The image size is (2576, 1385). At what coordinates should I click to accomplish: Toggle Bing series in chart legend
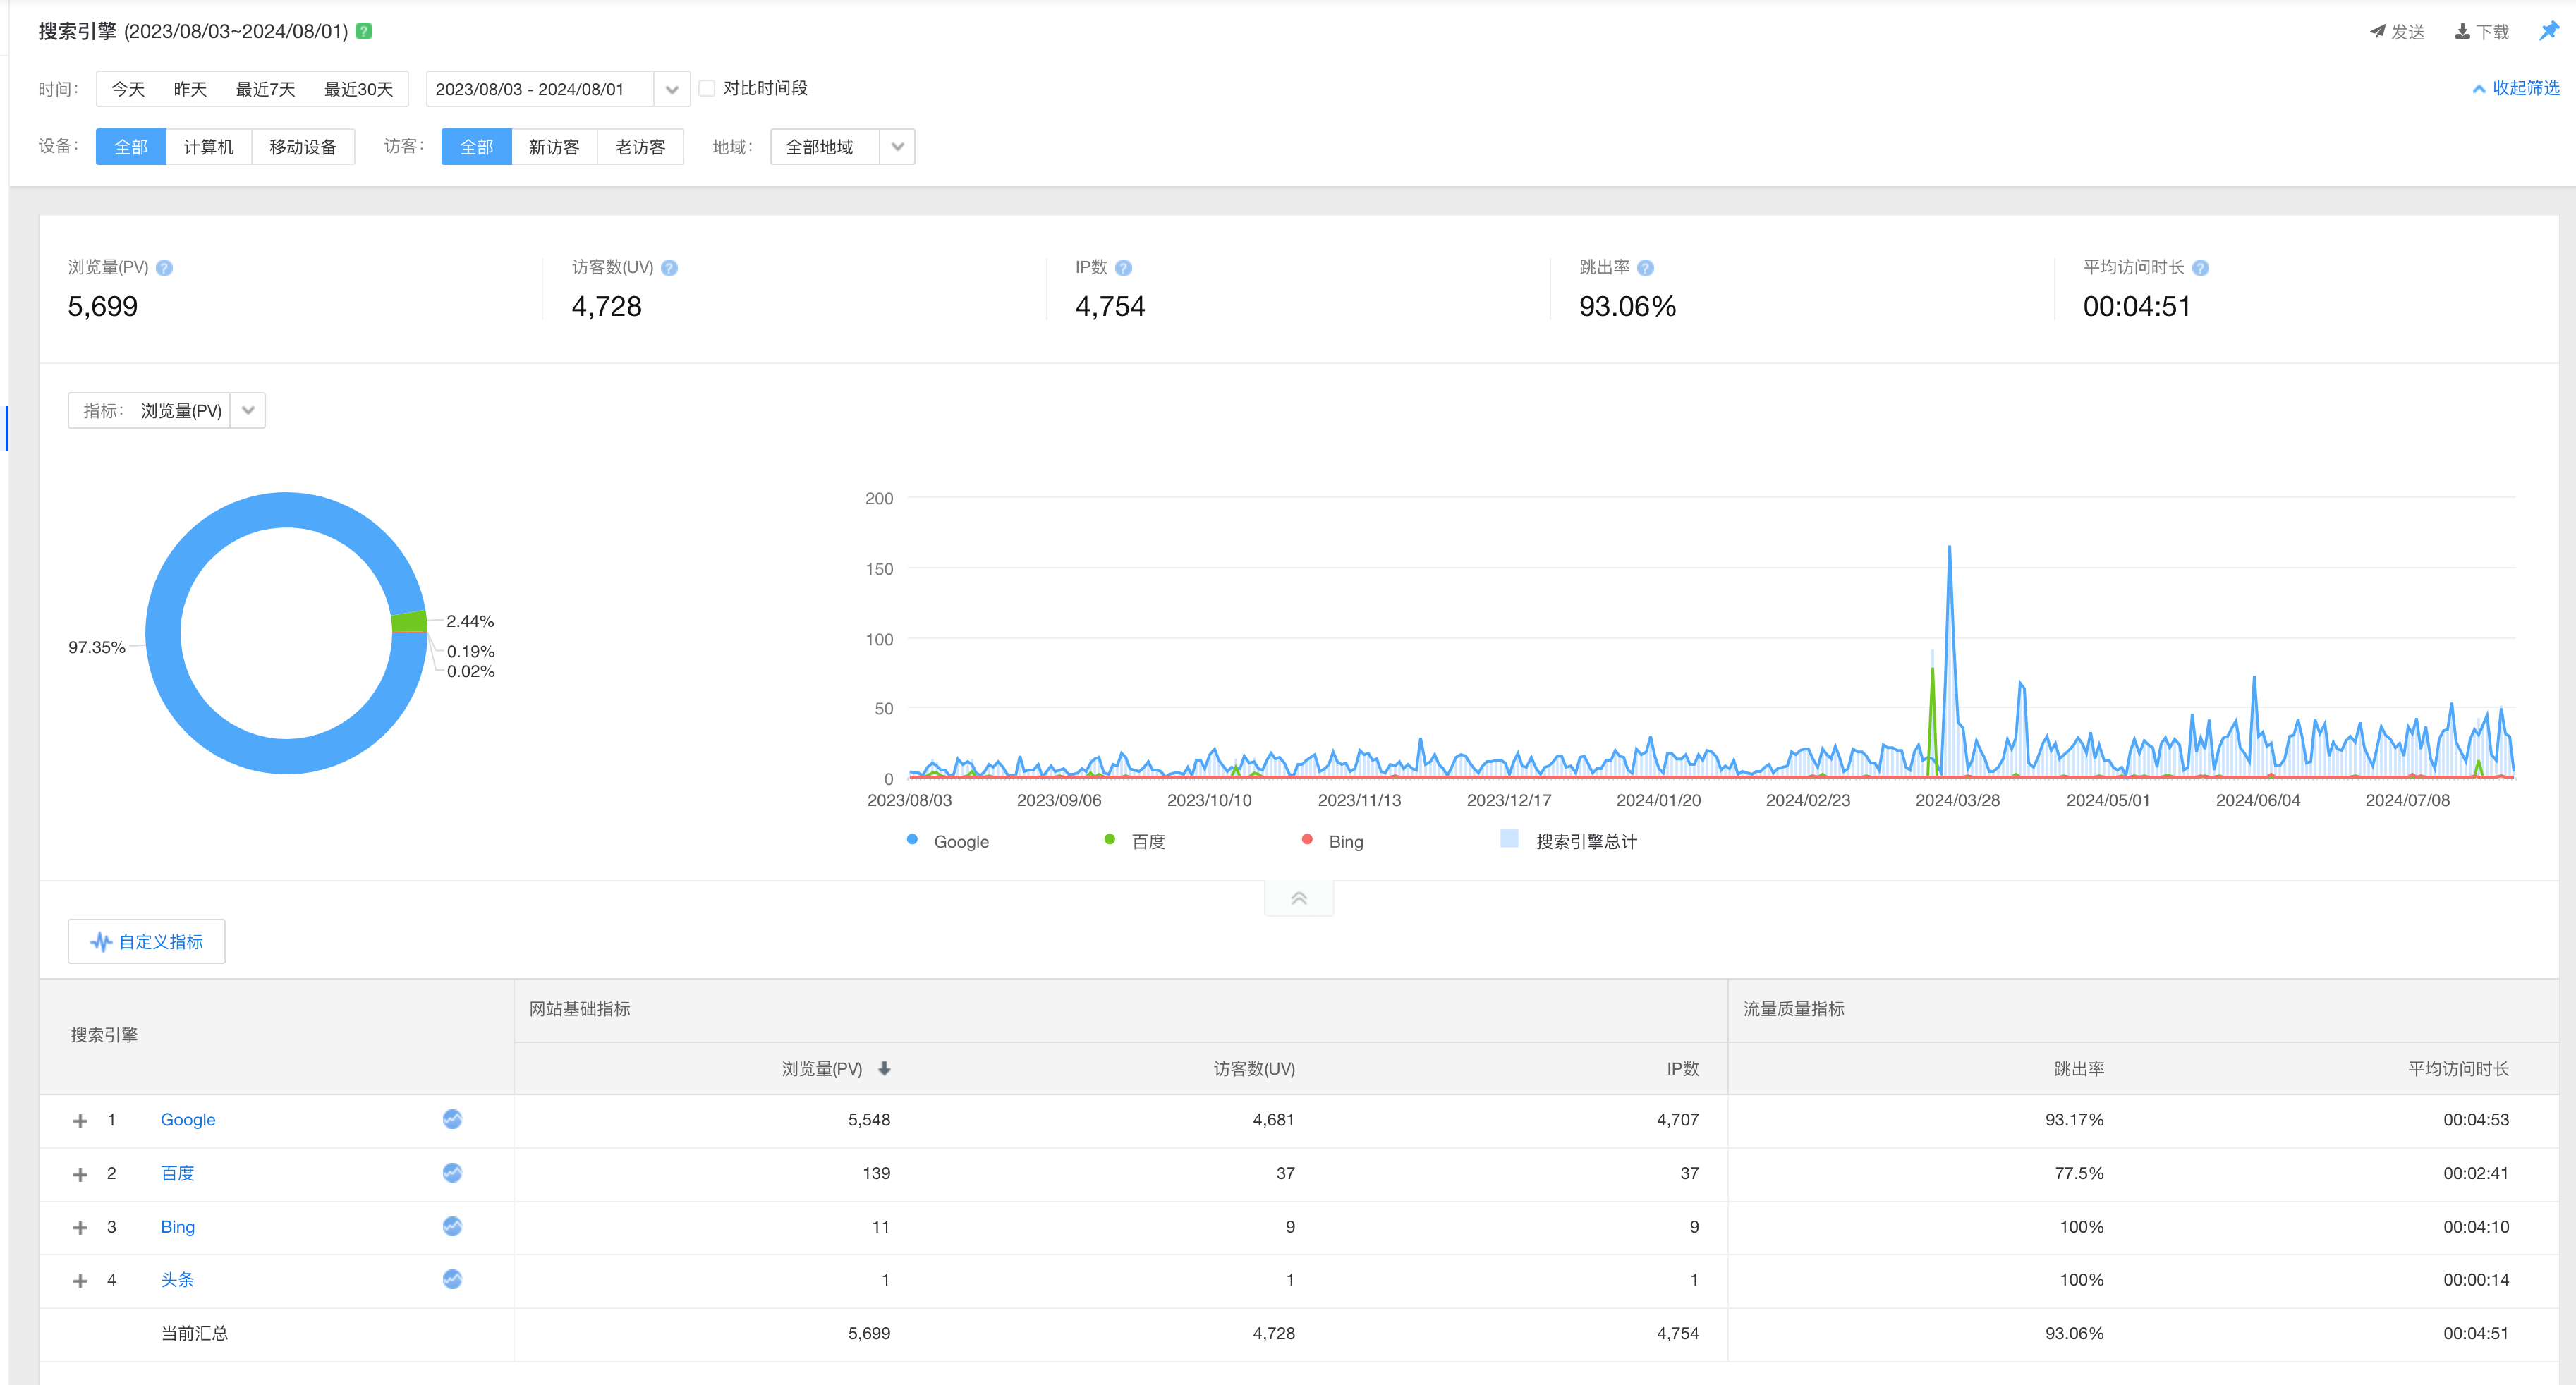point(1332,841)
